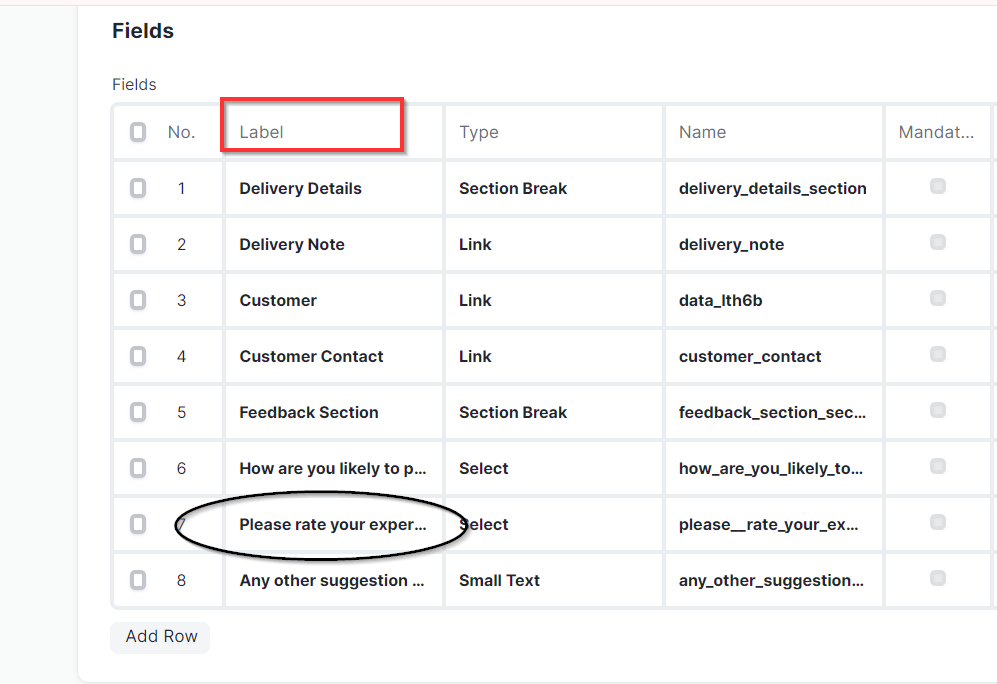Select row 8 Any other suggestion checkbox
The height and width of the screenshot is (684, 997).
point(138,580)
